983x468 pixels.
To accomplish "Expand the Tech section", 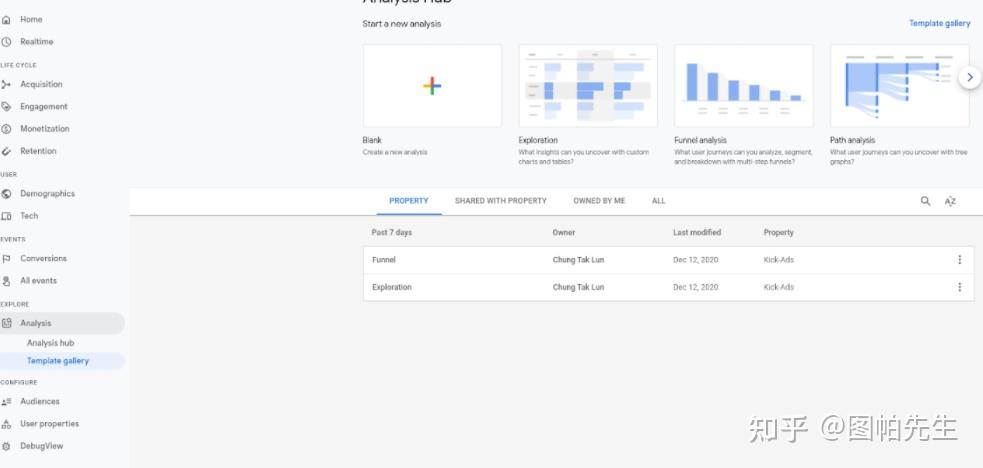I will click(x=29, y=216).
